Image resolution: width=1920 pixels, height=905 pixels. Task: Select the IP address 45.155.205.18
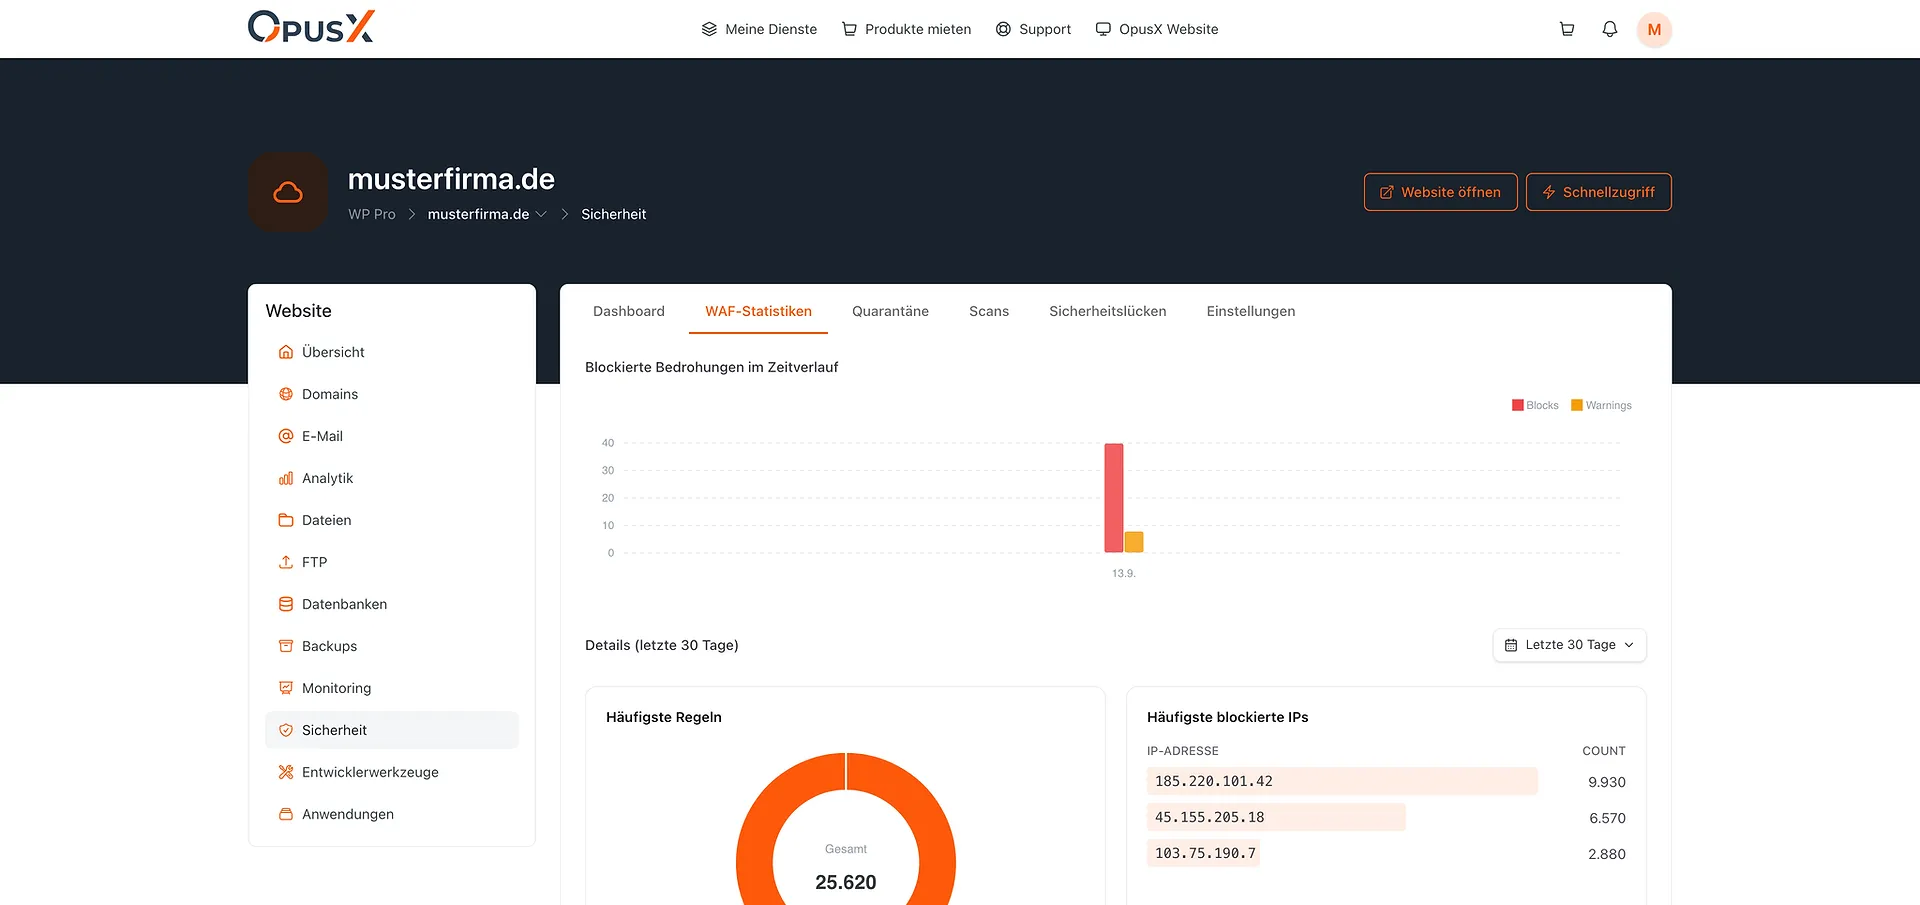tap(1210, 817)
